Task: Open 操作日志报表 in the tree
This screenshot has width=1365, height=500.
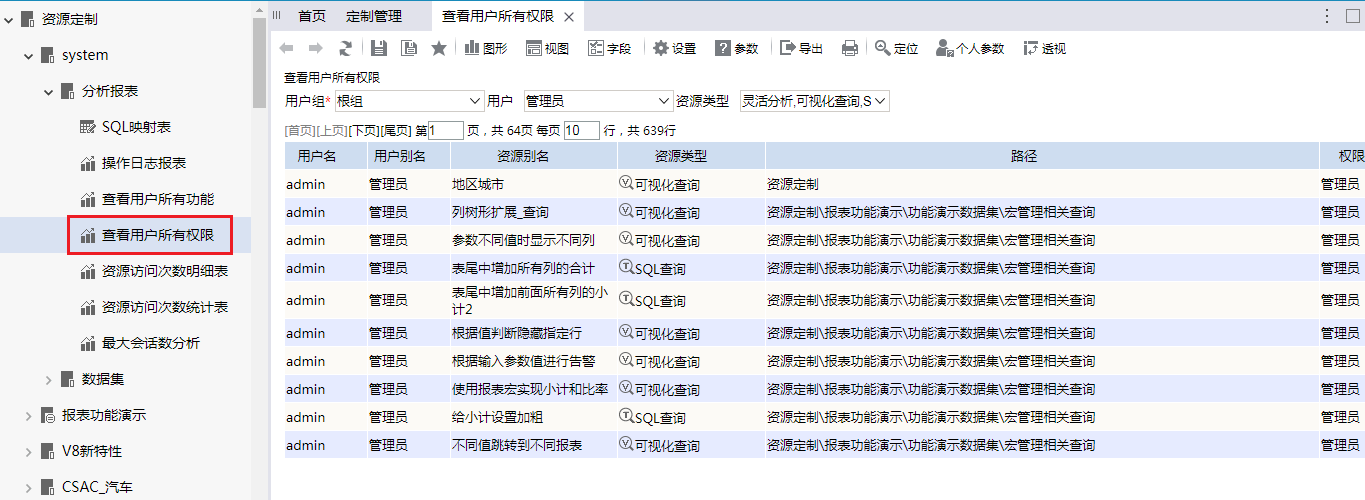Action: [144, 163]
